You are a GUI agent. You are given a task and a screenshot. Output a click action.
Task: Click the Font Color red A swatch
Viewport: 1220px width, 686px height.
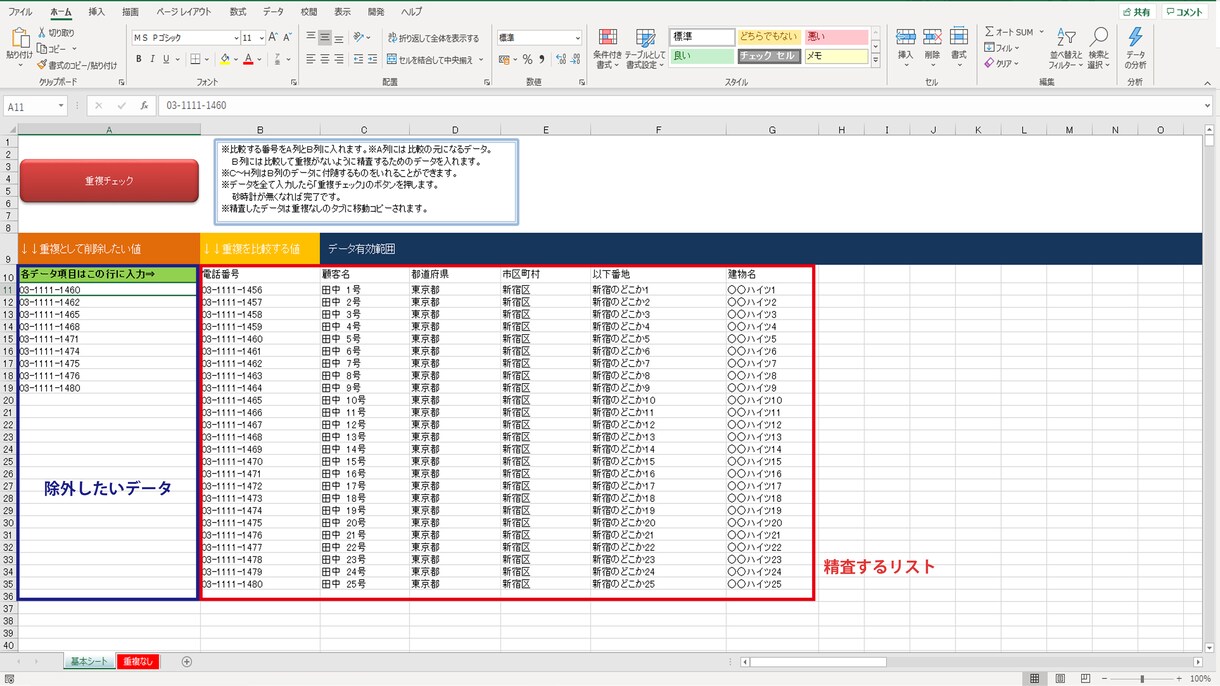tap(248, 60)
